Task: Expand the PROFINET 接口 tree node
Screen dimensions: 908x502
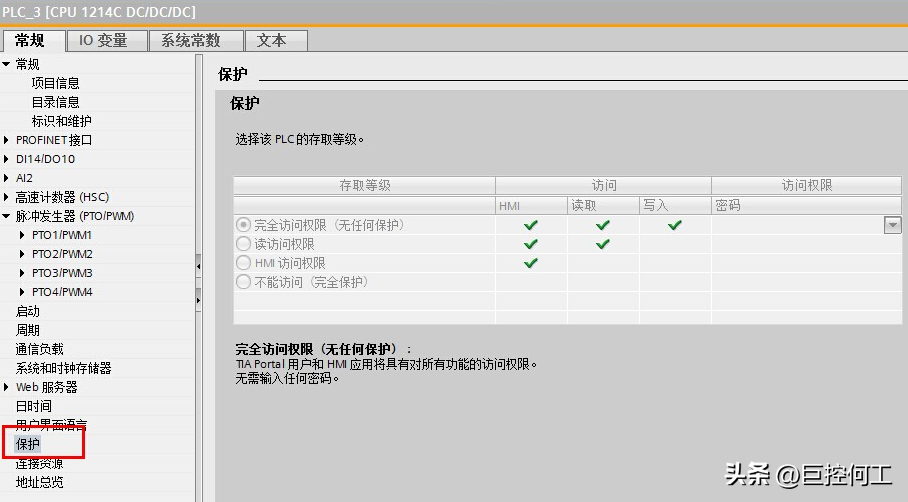Action: (x=6, y=140)
